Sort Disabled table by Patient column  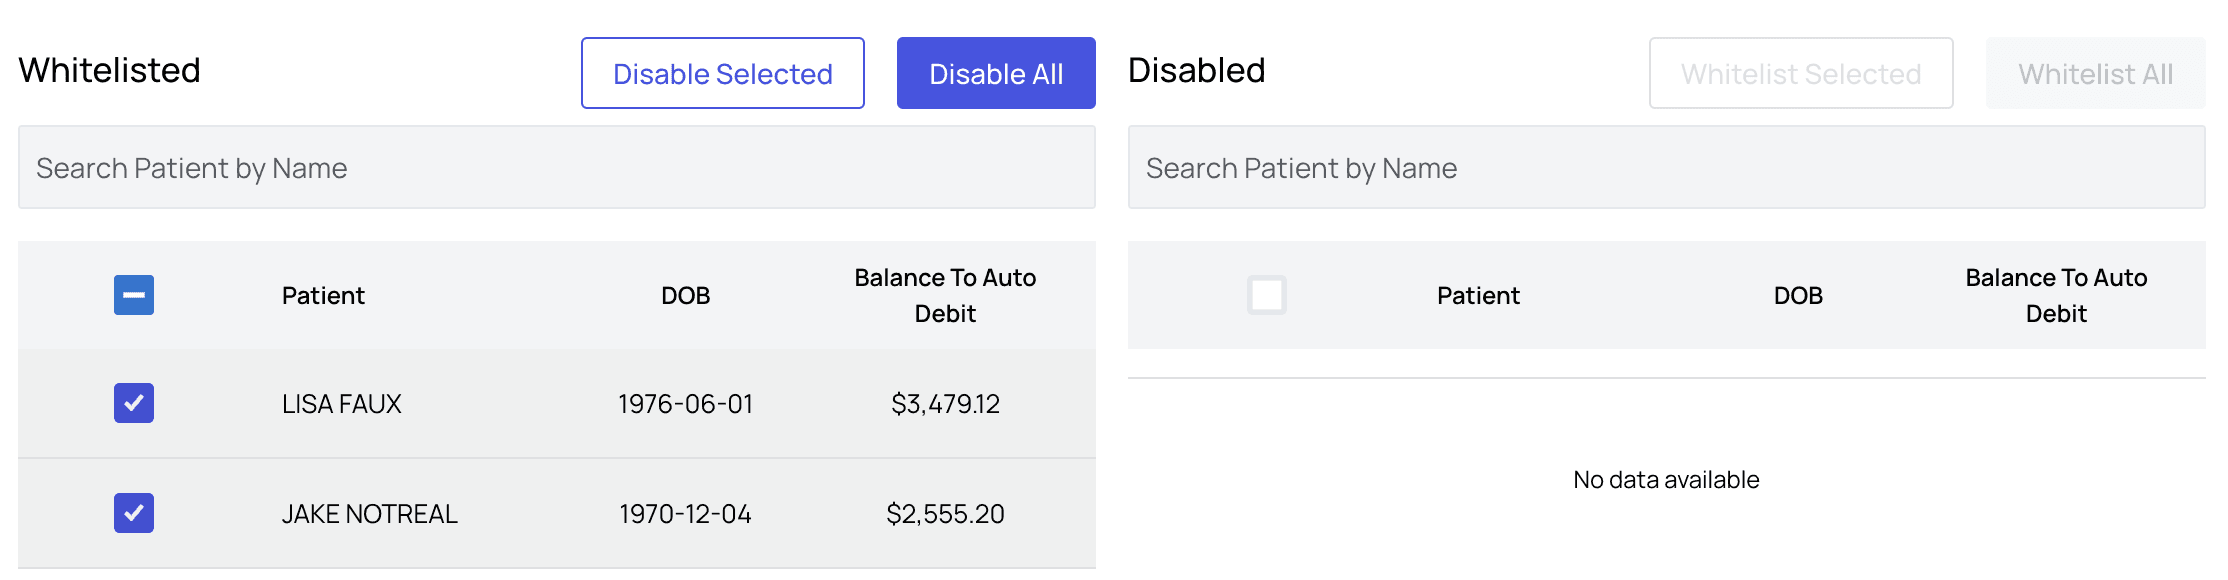[1478, 295]
